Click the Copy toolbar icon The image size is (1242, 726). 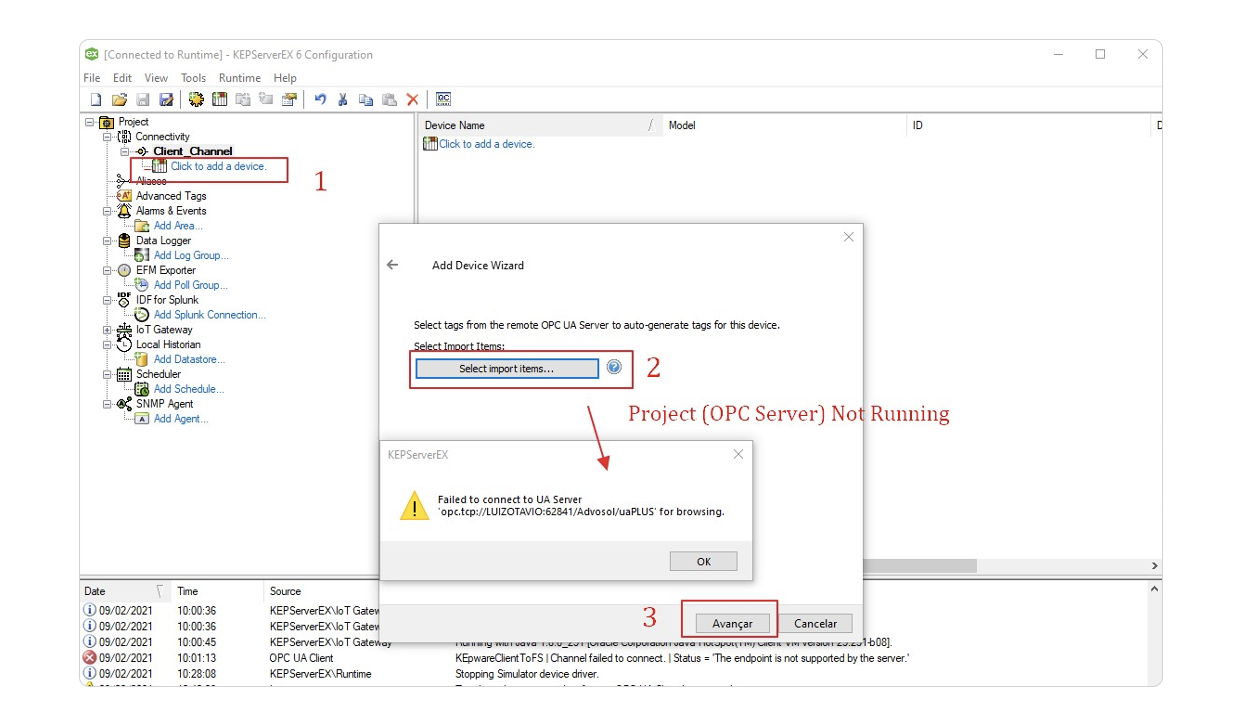(x=366, y=99)
